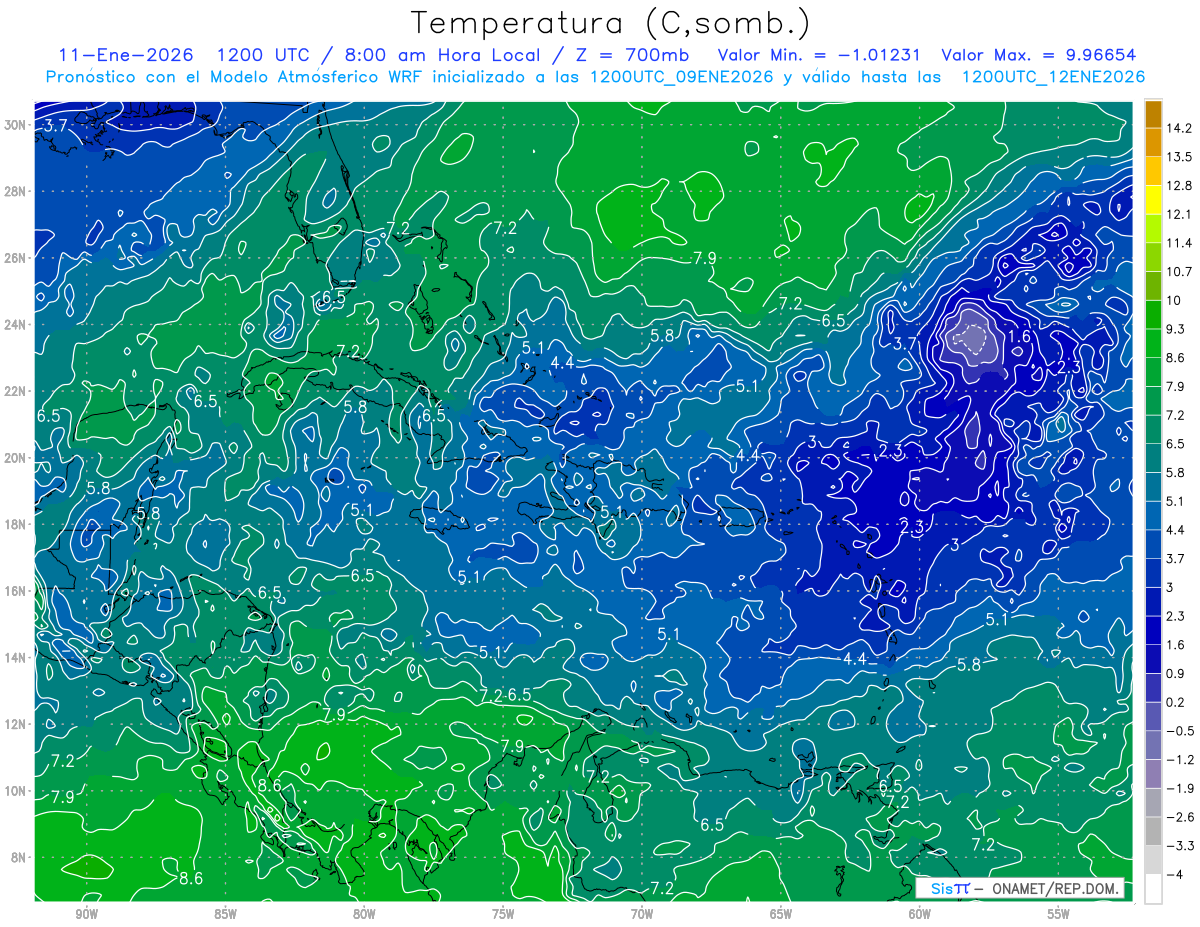Click the '1200UTC_09ENE2026' initialization time
1200x927 pixels.
tap(681, 76)
